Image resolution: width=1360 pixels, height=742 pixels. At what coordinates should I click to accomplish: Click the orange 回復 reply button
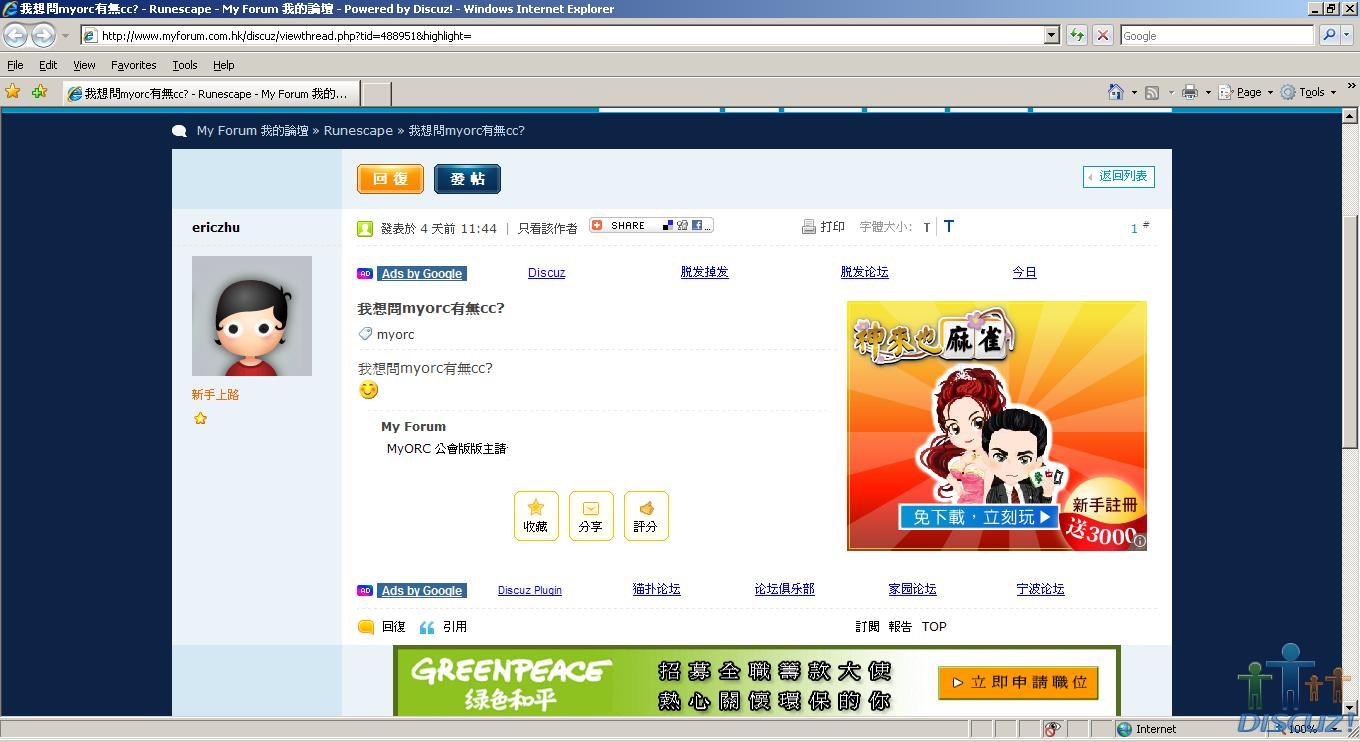390,179
